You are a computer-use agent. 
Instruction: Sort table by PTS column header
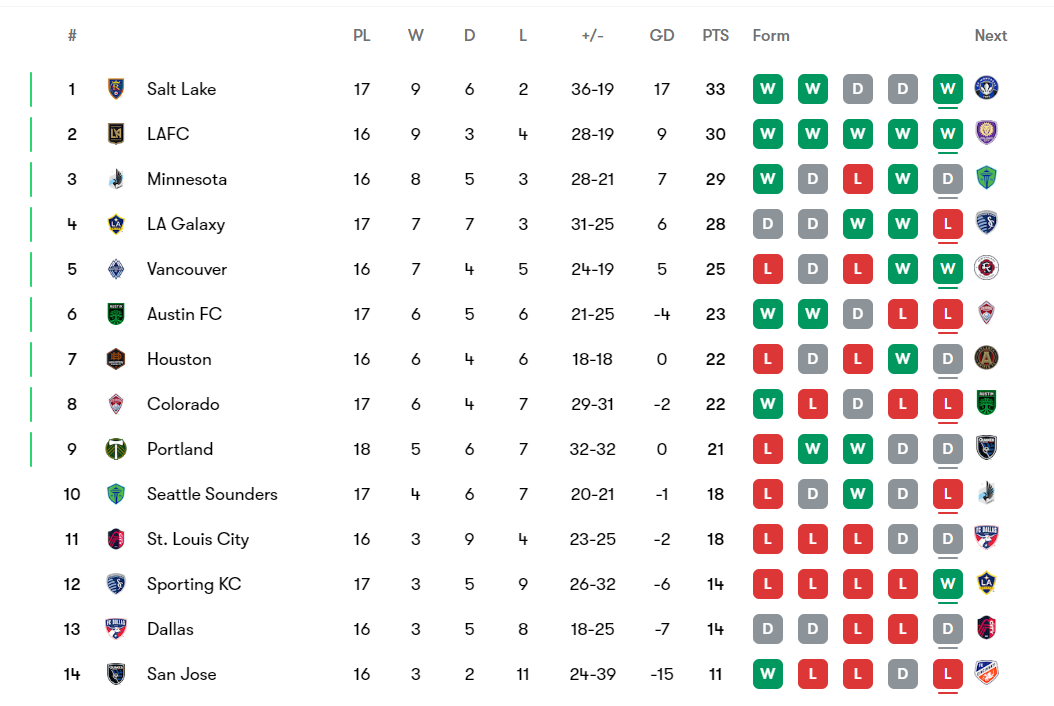pos(715,35)
